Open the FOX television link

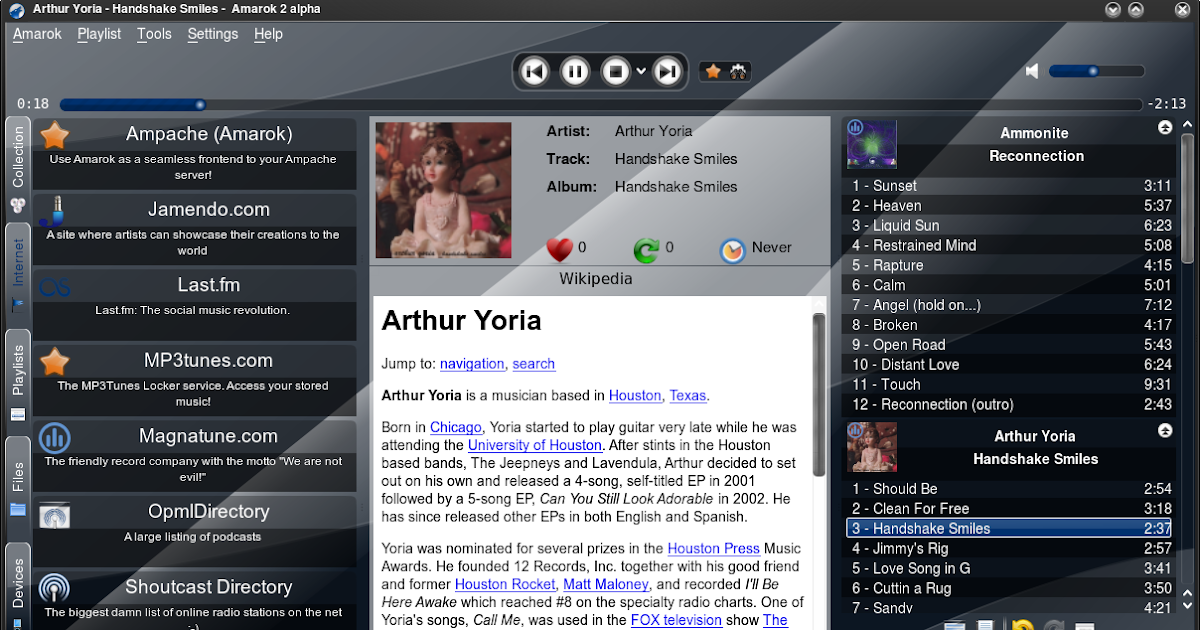click(x=676, y=620)
